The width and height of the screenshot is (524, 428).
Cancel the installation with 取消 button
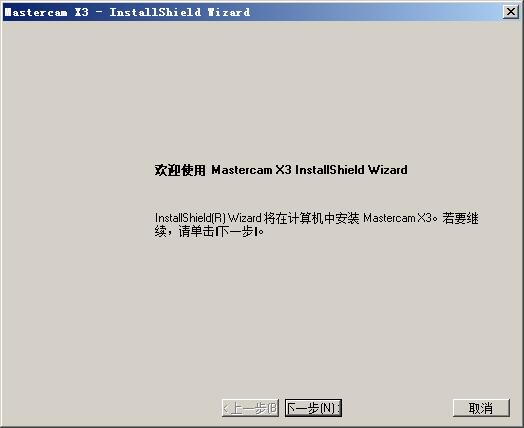click(x=481, y=408)
